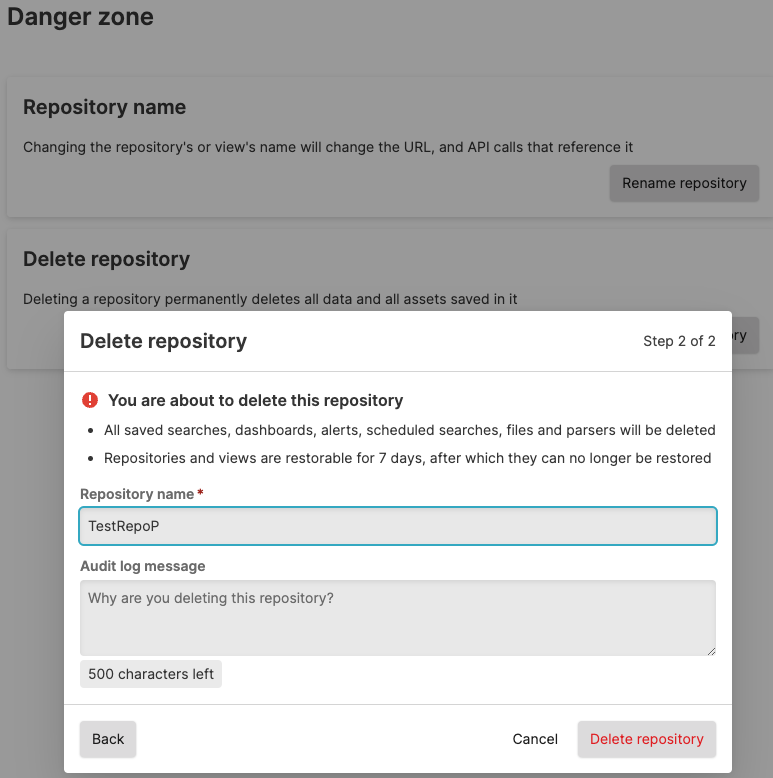Cancel the delete repository dialog
Screen dimensions: 773x778
pyautogui.click(x=535, y=739)
